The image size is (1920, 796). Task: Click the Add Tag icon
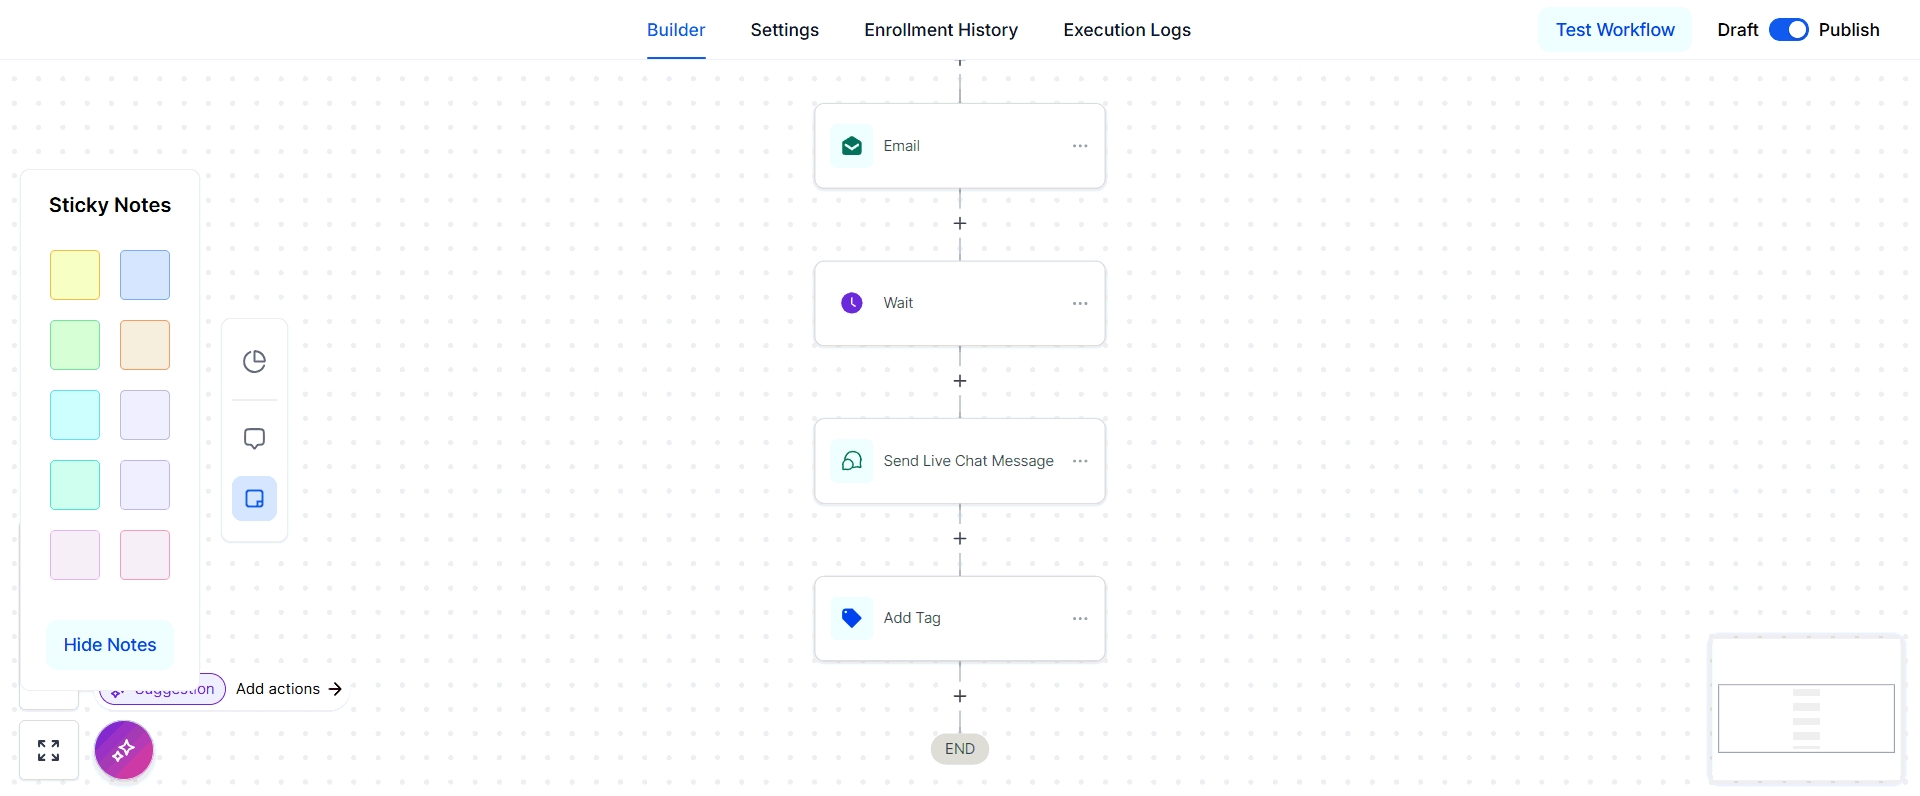pyautogui.click(x=852, y=618)
